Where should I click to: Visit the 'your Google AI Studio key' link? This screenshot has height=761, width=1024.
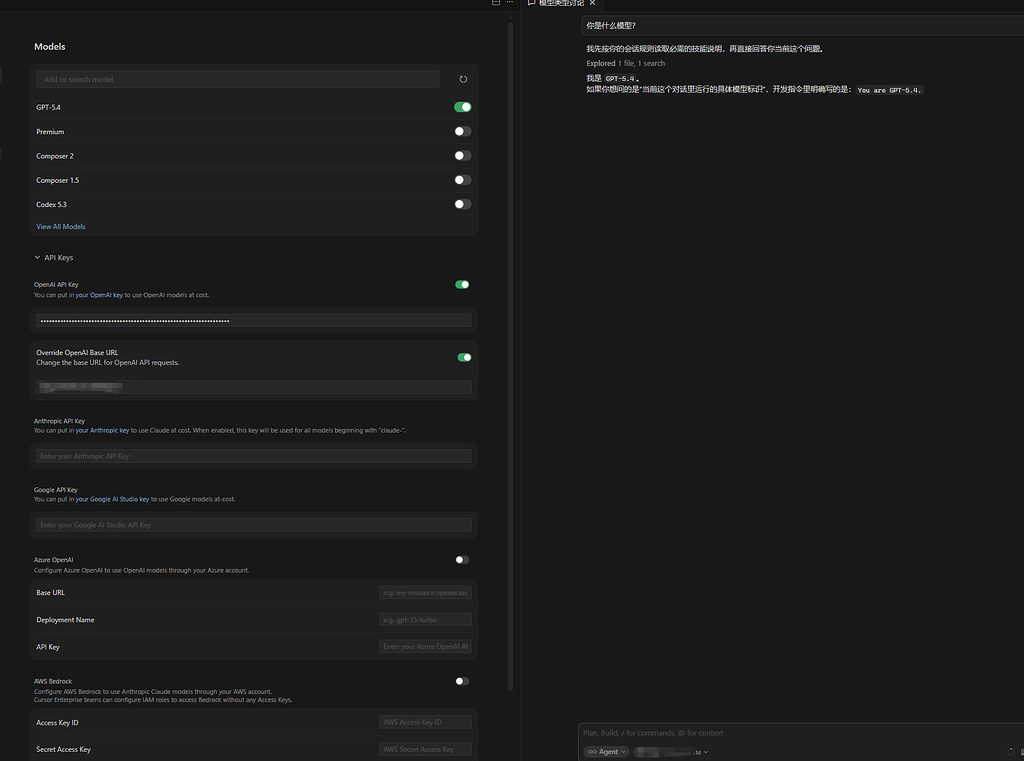112,499
